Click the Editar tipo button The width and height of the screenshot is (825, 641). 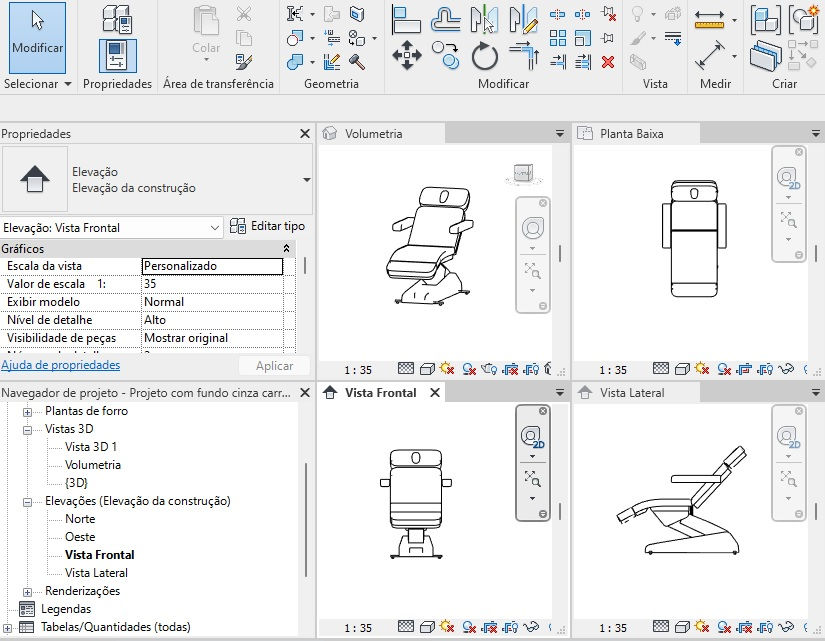click(267, 226)
